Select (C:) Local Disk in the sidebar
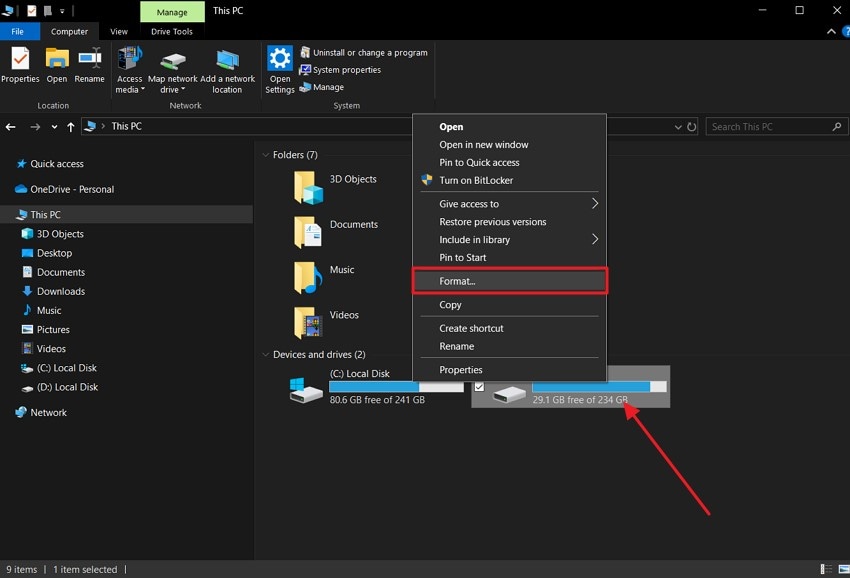This screenshot has height=578, width=850. pos(59,368)
